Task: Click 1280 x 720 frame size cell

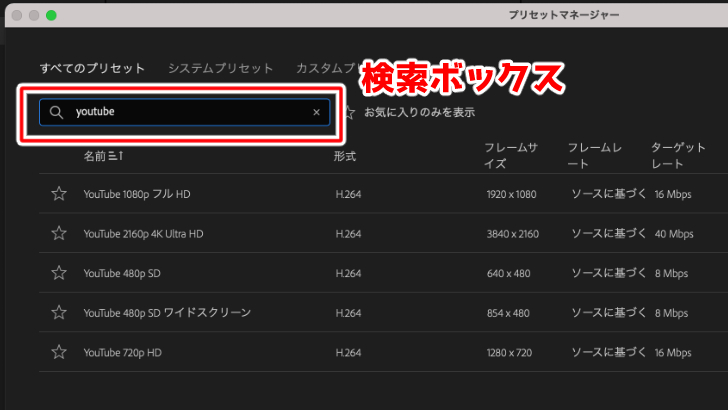Action: pyautogui.click(x=509, y=352)
